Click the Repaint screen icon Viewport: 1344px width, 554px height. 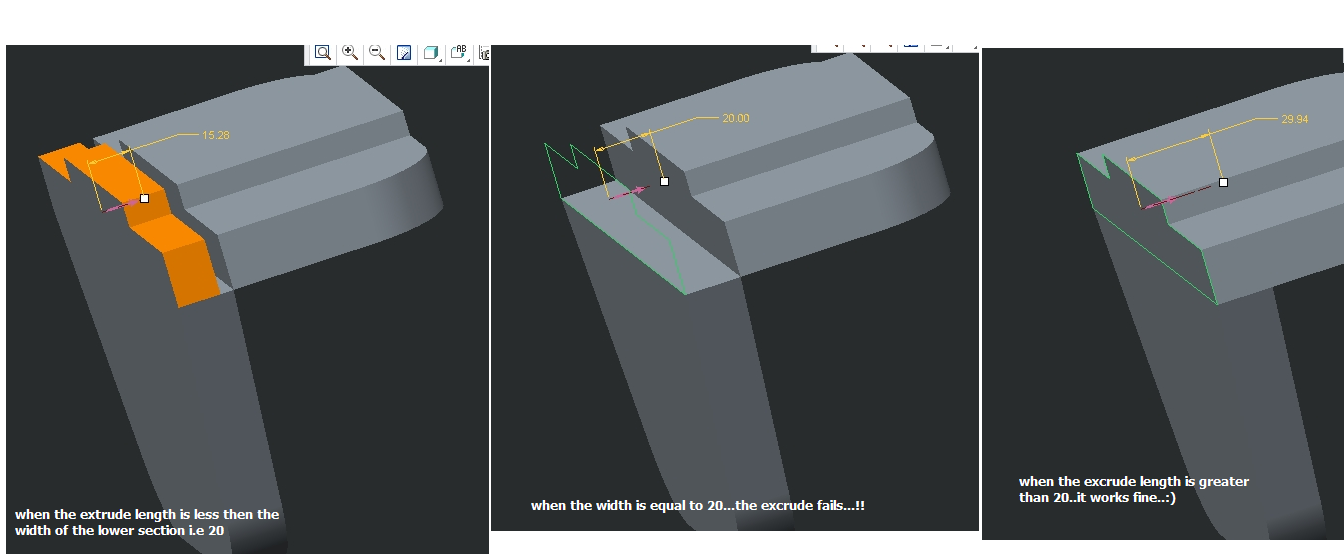tap(404, 53)
